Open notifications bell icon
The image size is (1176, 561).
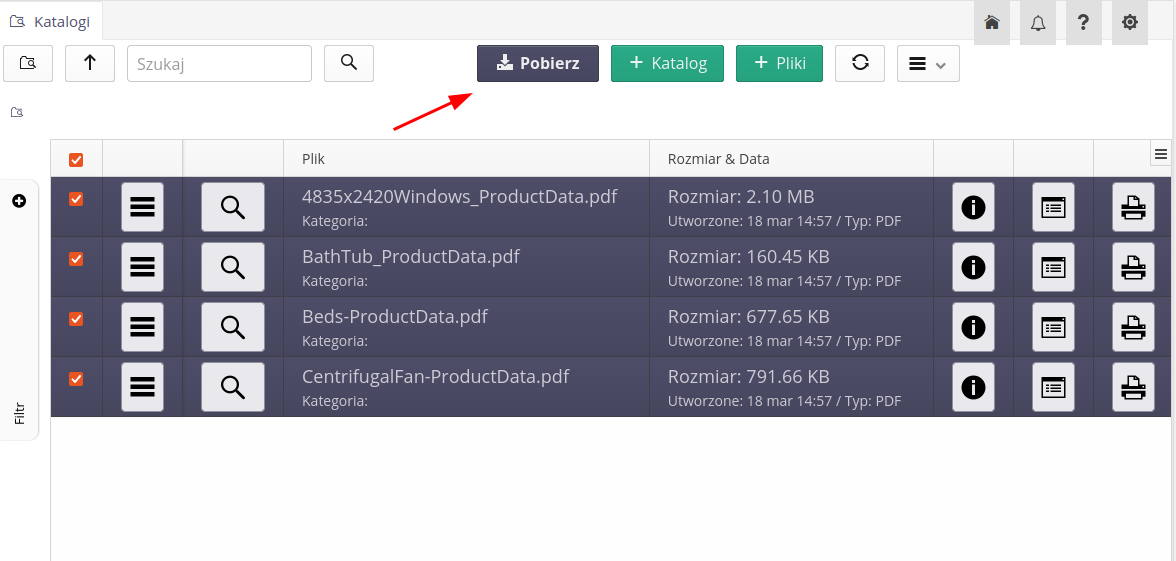point(1037,22)
